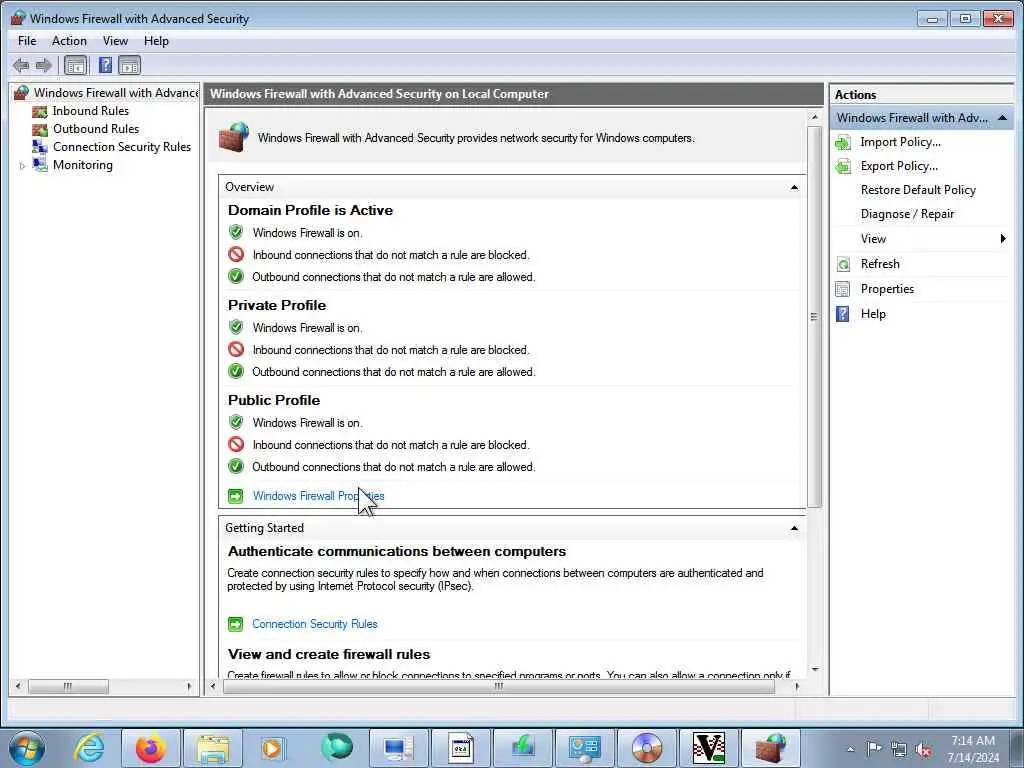
Task: Click the Import Policy icon
Action: [x=843, y=142]
